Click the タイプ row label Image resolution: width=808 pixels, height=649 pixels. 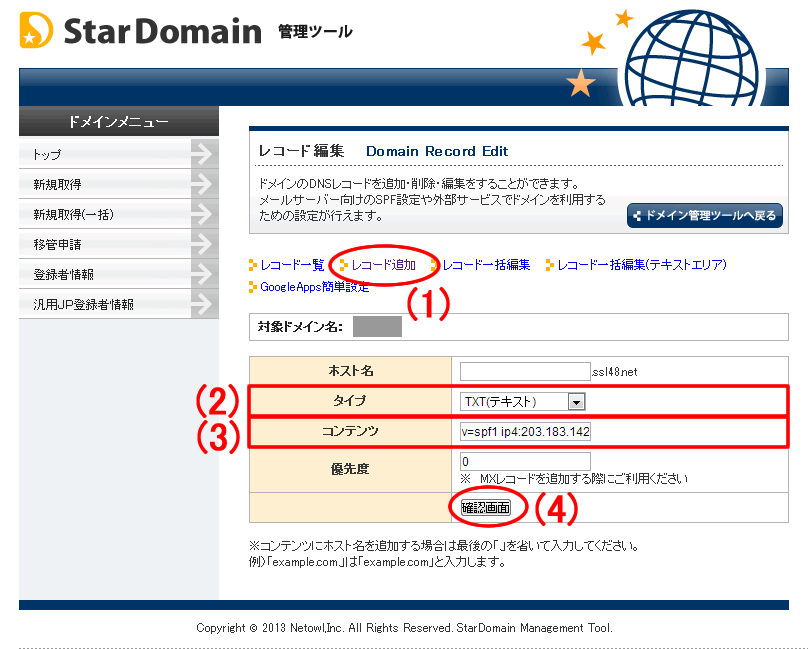[350, 401]
